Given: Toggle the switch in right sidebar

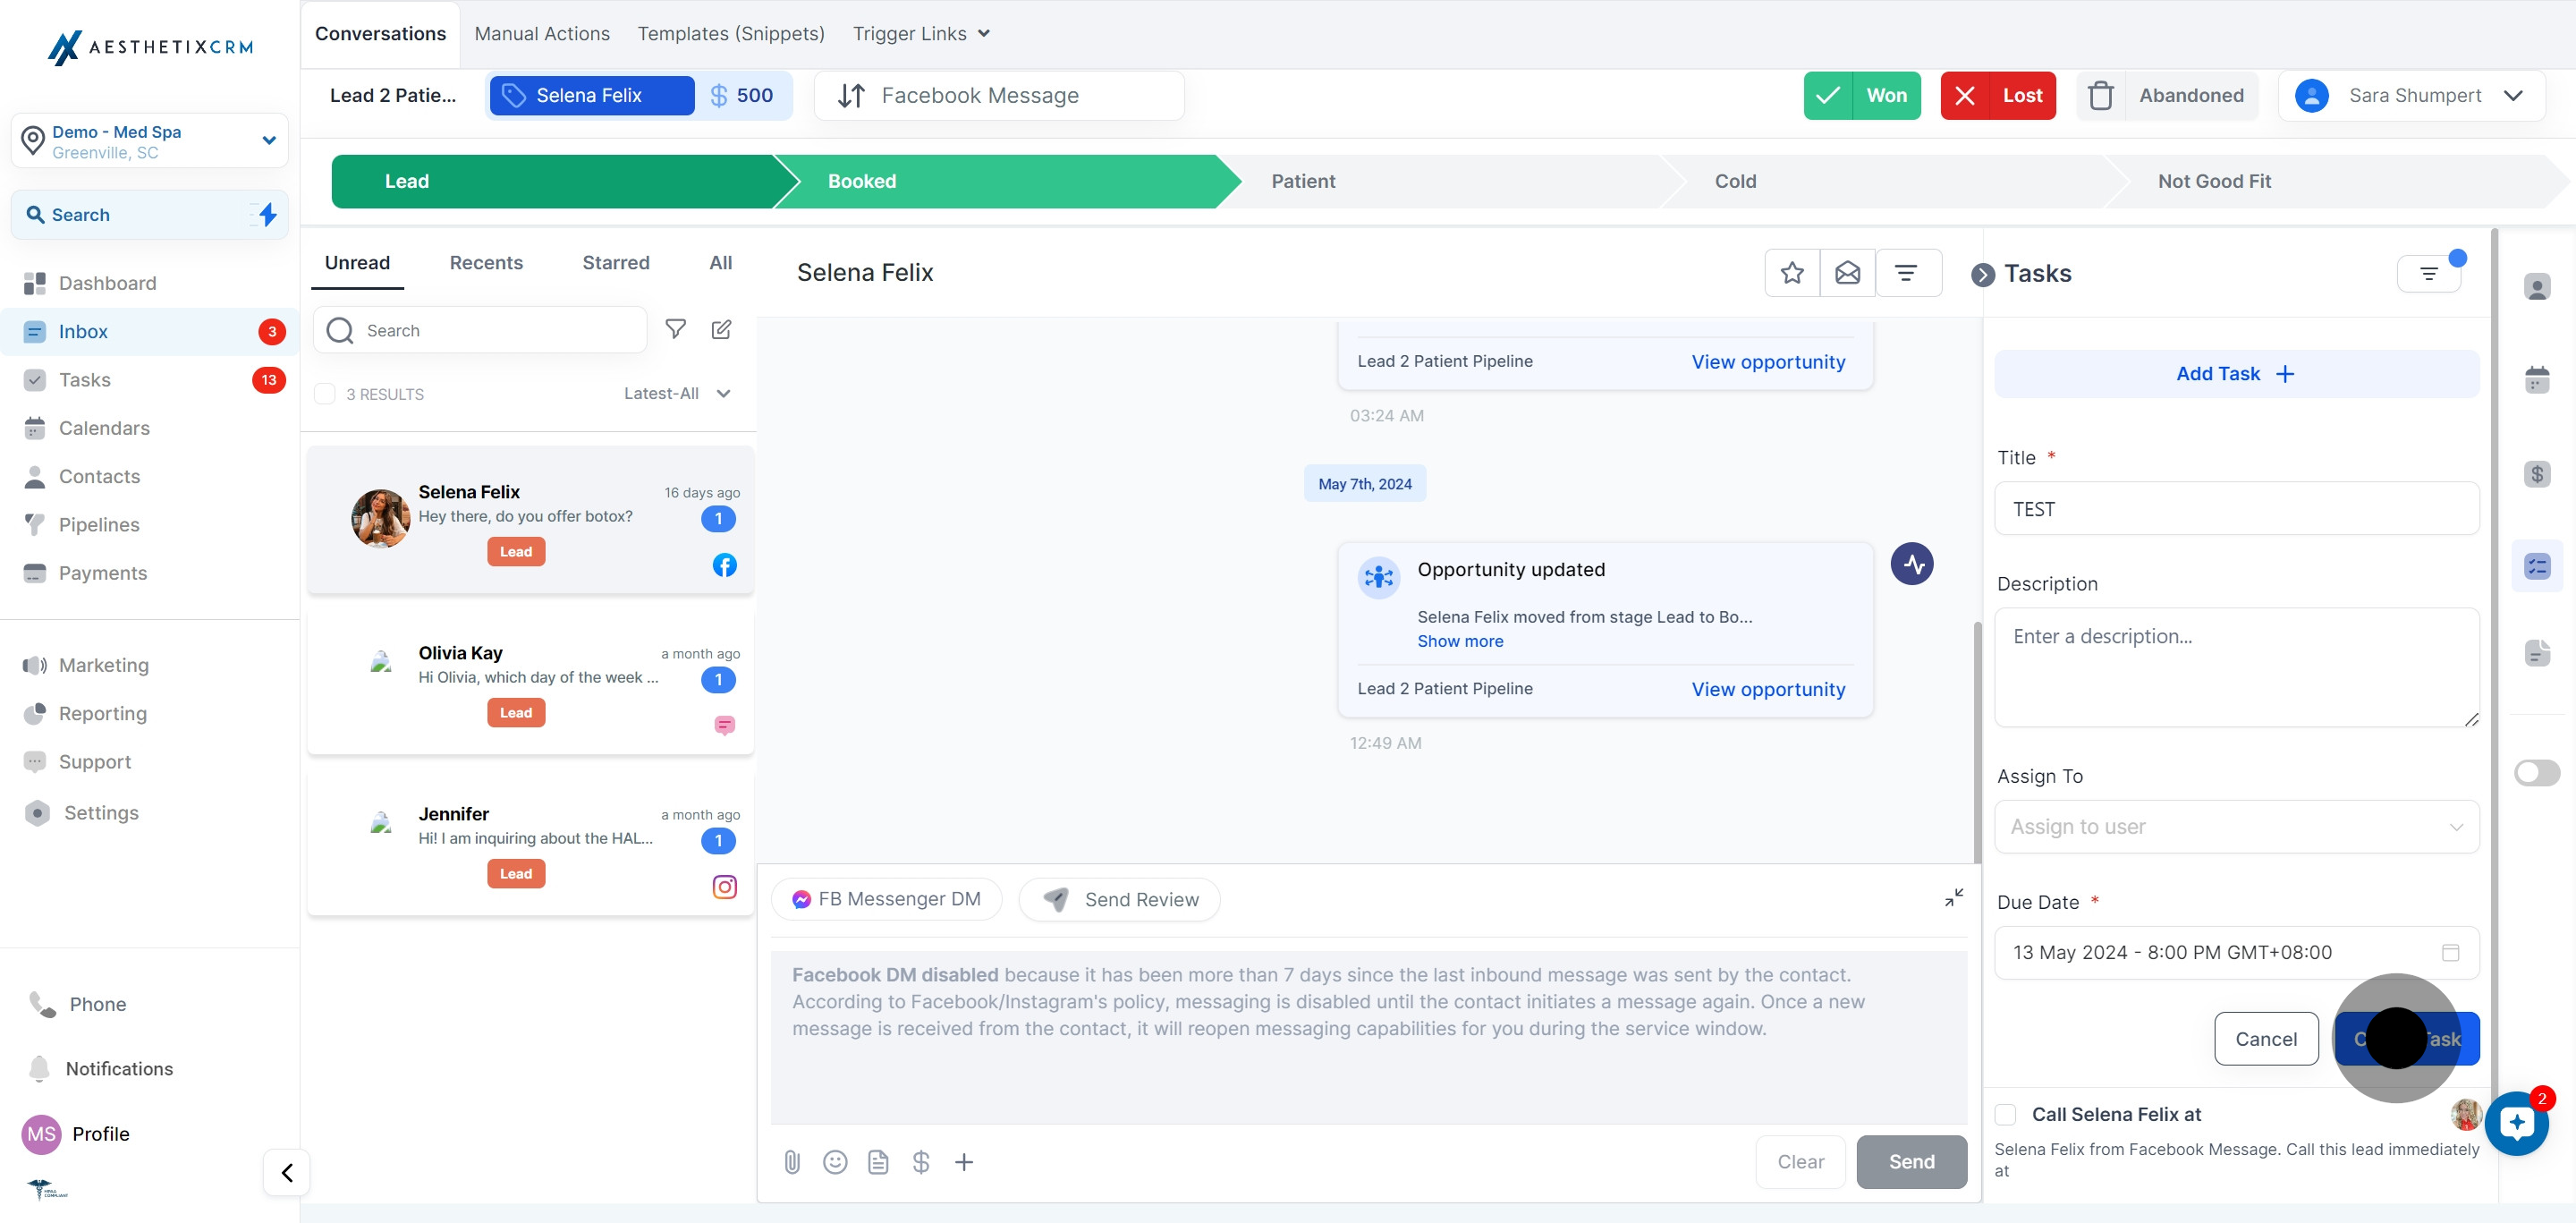Looking at the screenshot, I should pos(2537,773).
